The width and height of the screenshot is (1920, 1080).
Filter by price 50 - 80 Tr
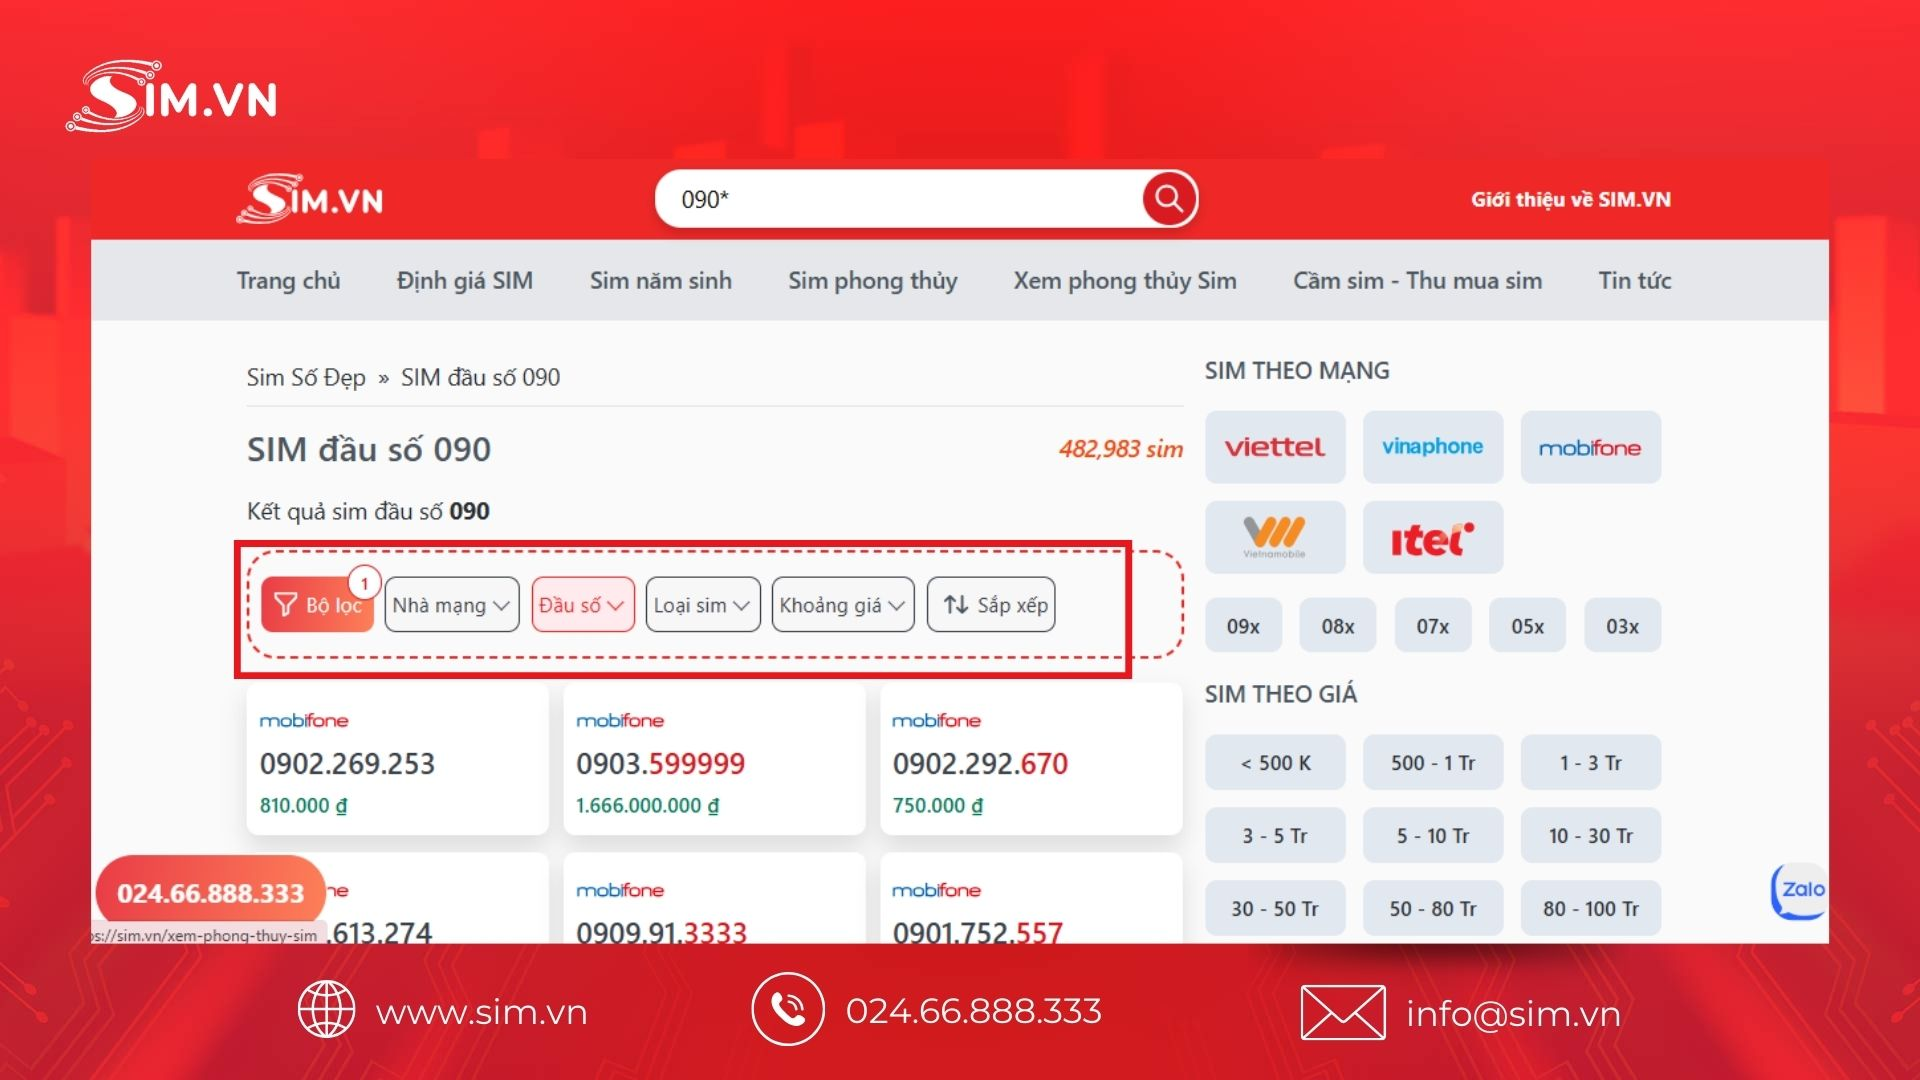1433,909
